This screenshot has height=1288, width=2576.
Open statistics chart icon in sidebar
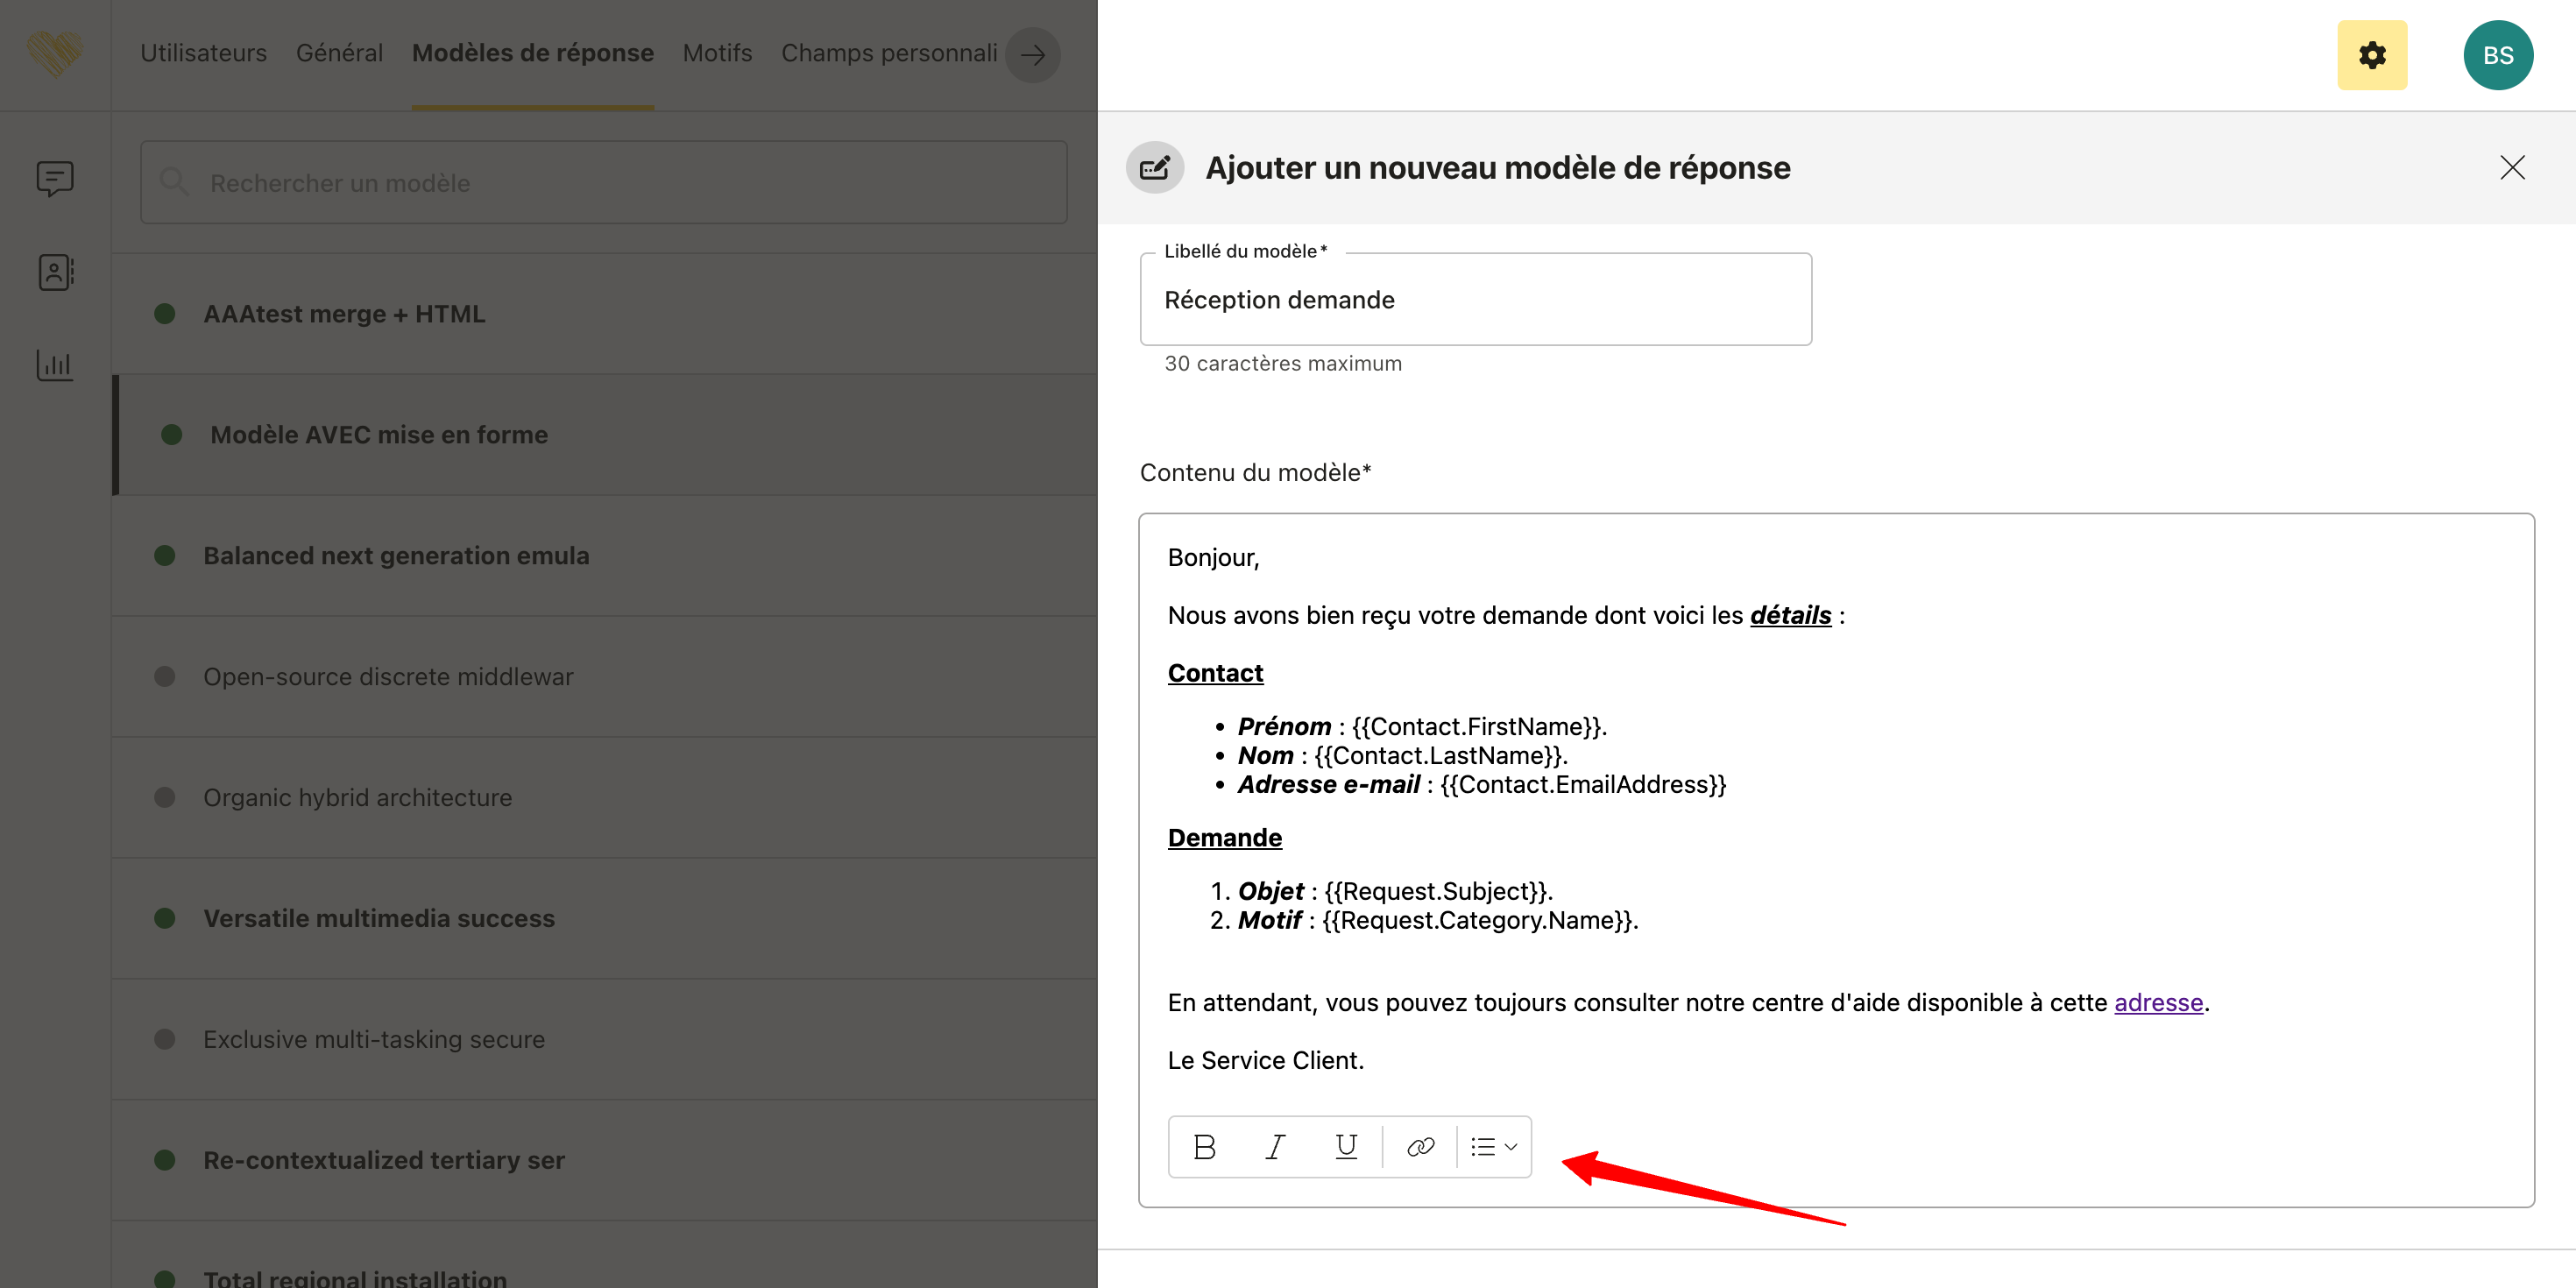coord(55,365)
